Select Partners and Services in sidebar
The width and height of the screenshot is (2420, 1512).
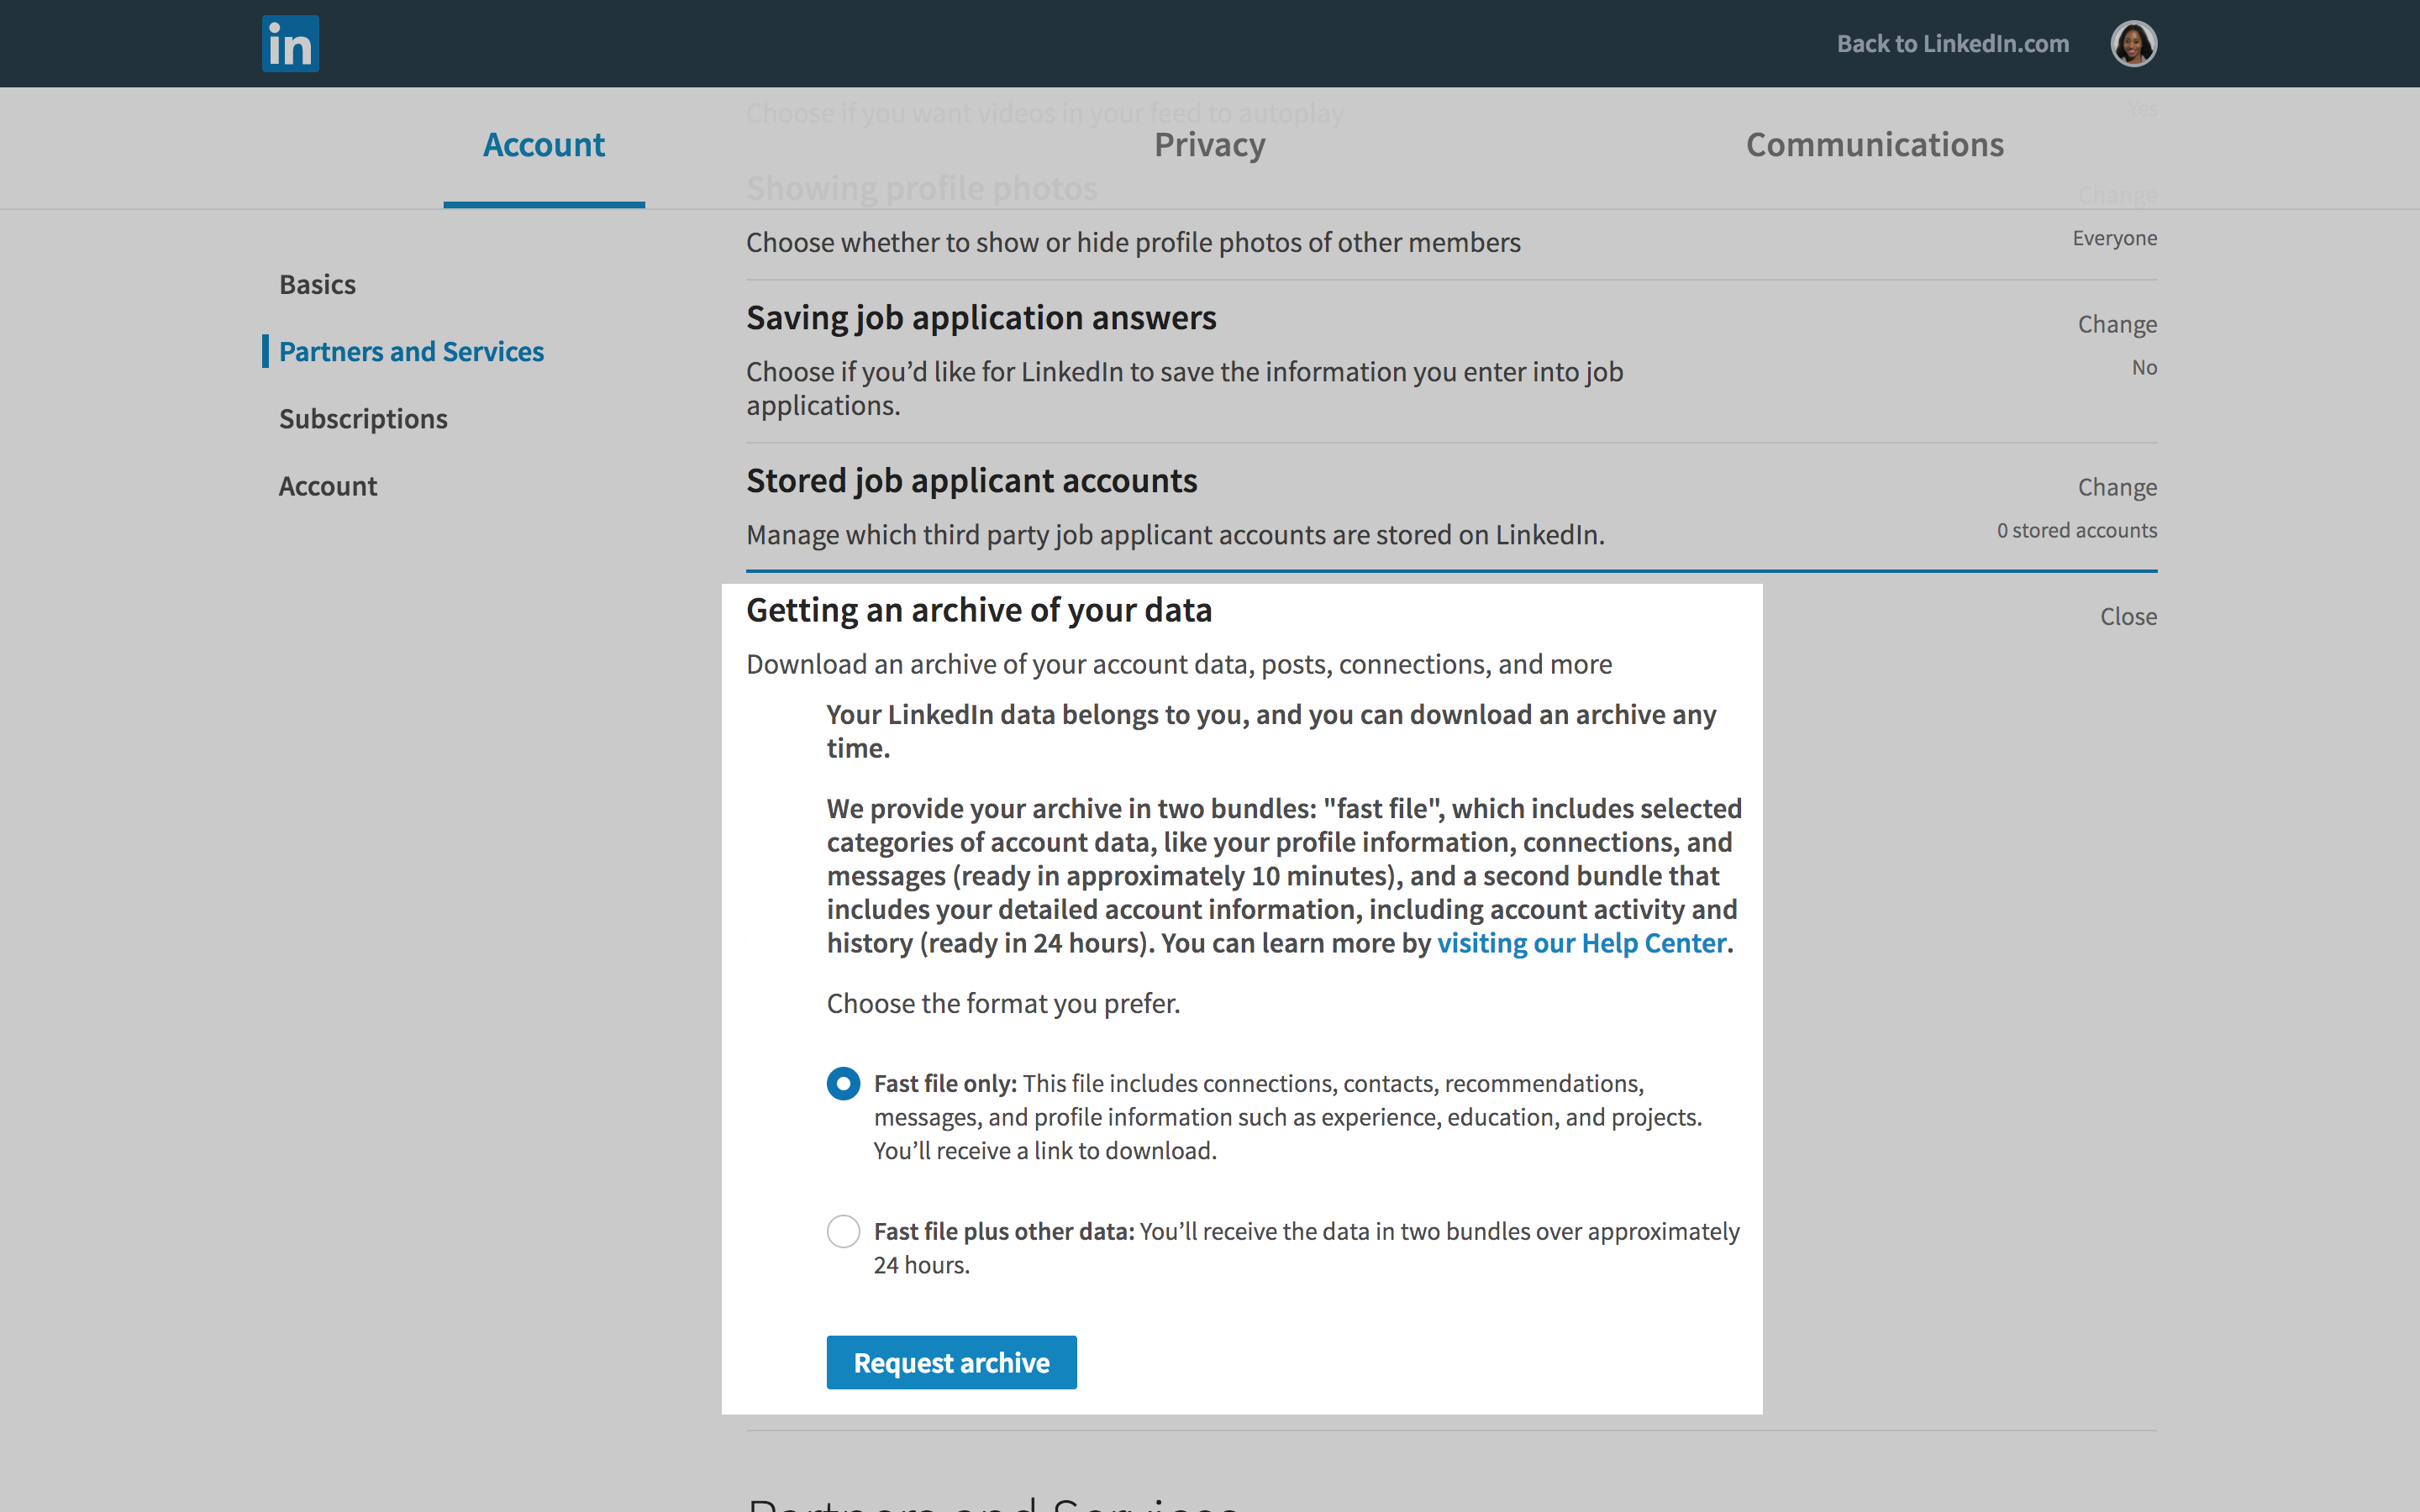click(x=411, y=352)
